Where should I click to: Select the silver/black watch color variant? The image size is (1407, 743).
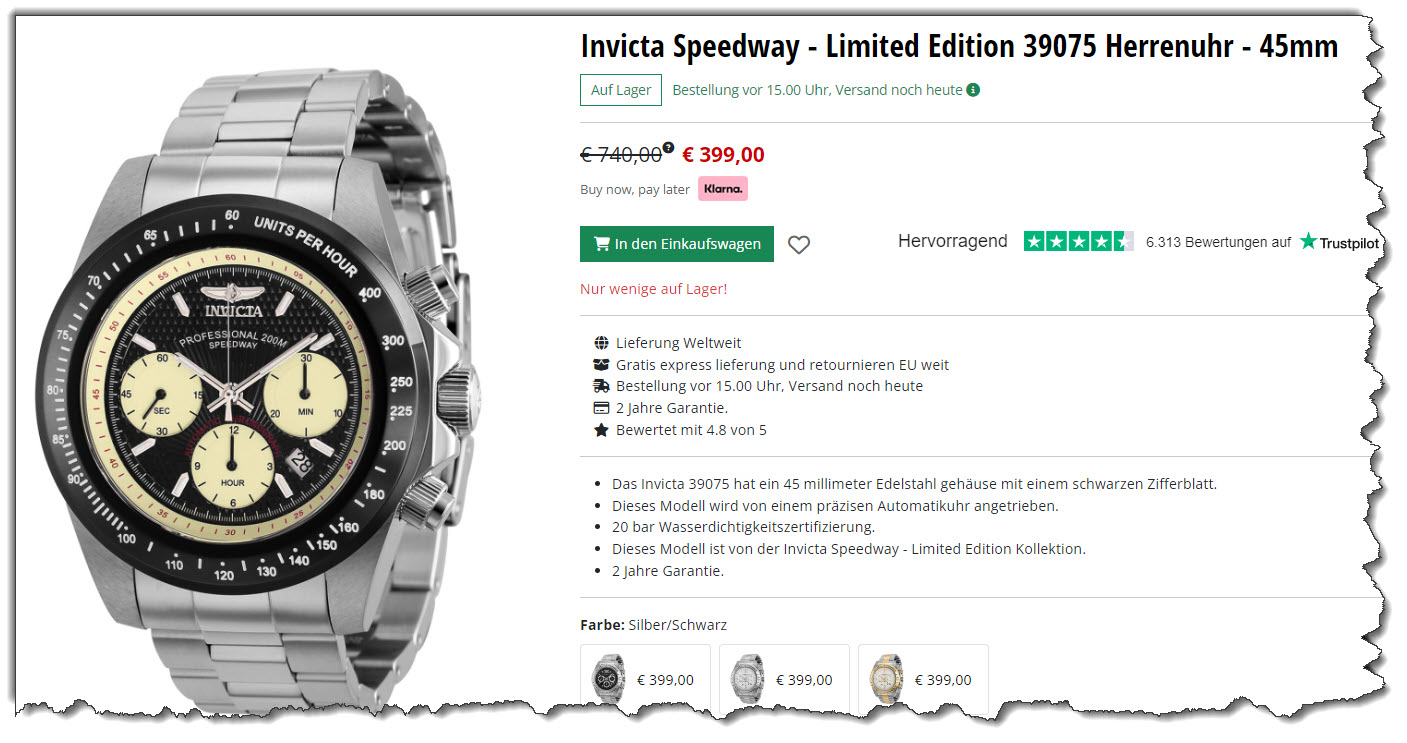click(x=646, y=681)
